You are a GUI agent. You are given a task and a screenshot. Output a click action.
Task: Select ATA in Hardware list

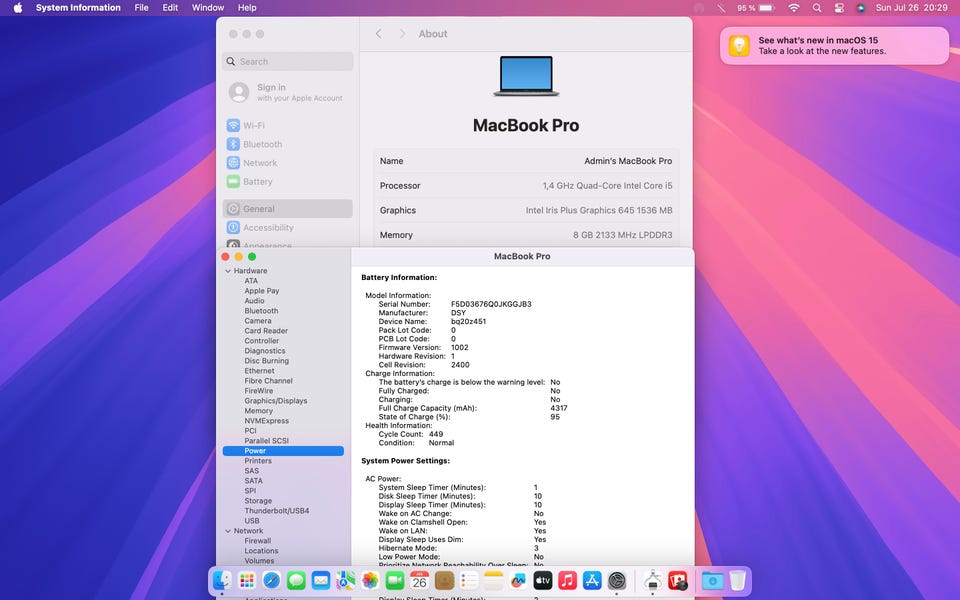click(x=251, y=281)
